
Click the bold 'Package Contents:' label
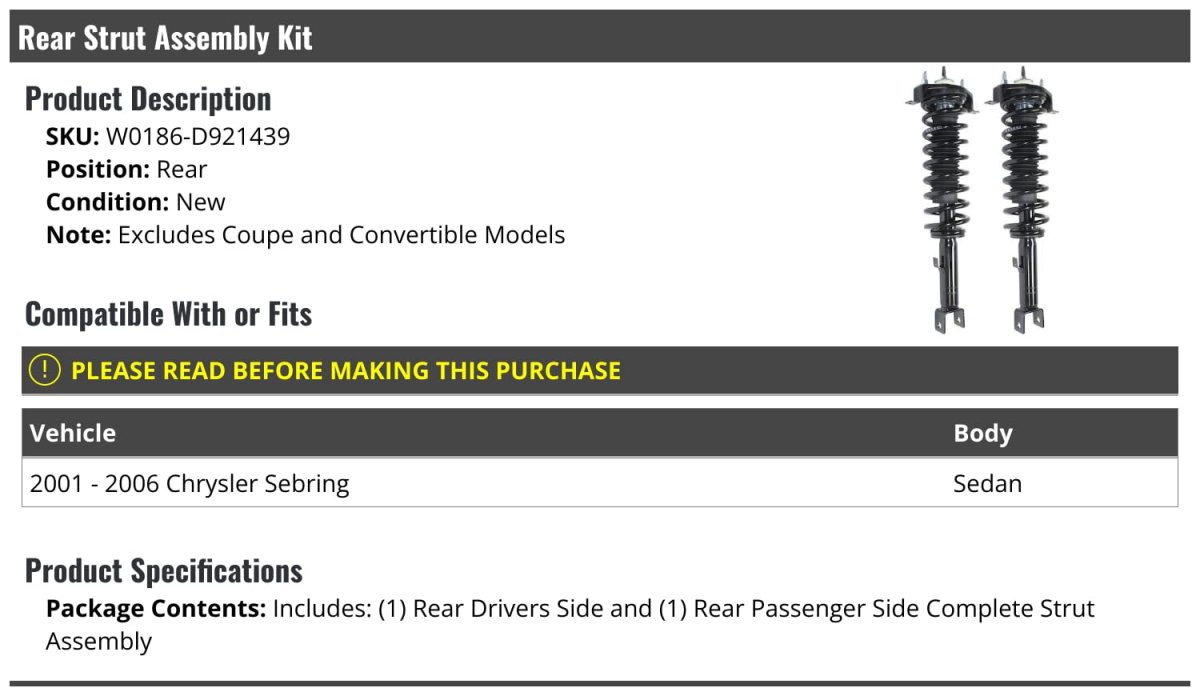(x=156, y=609)
